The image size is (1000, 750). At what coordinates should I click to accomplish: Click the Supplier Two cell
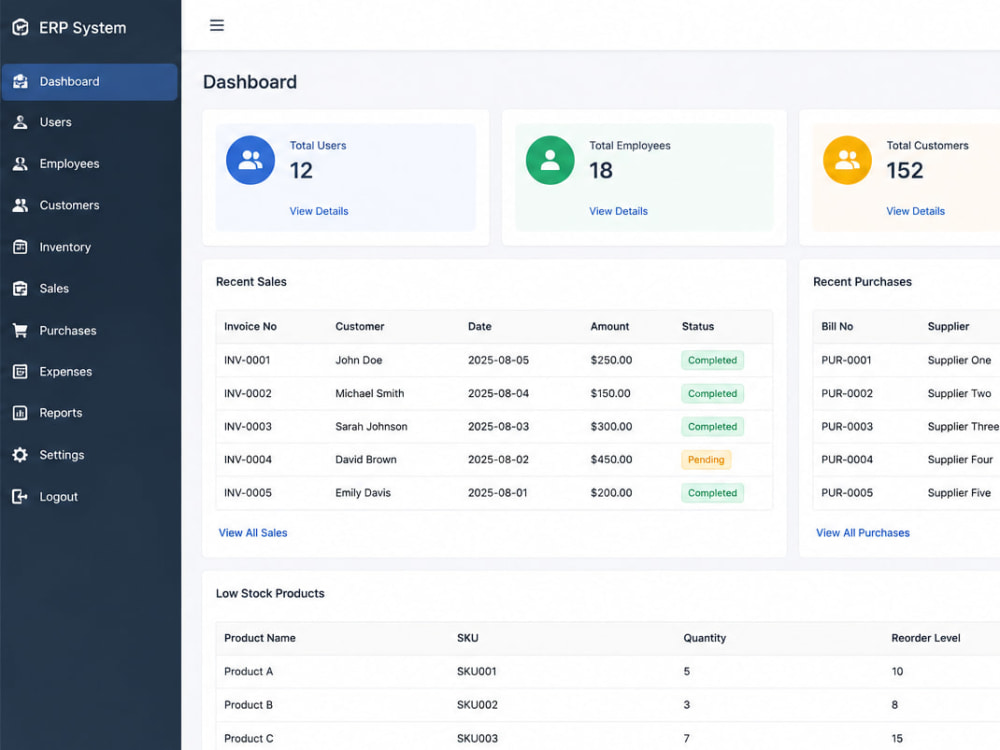959,393
